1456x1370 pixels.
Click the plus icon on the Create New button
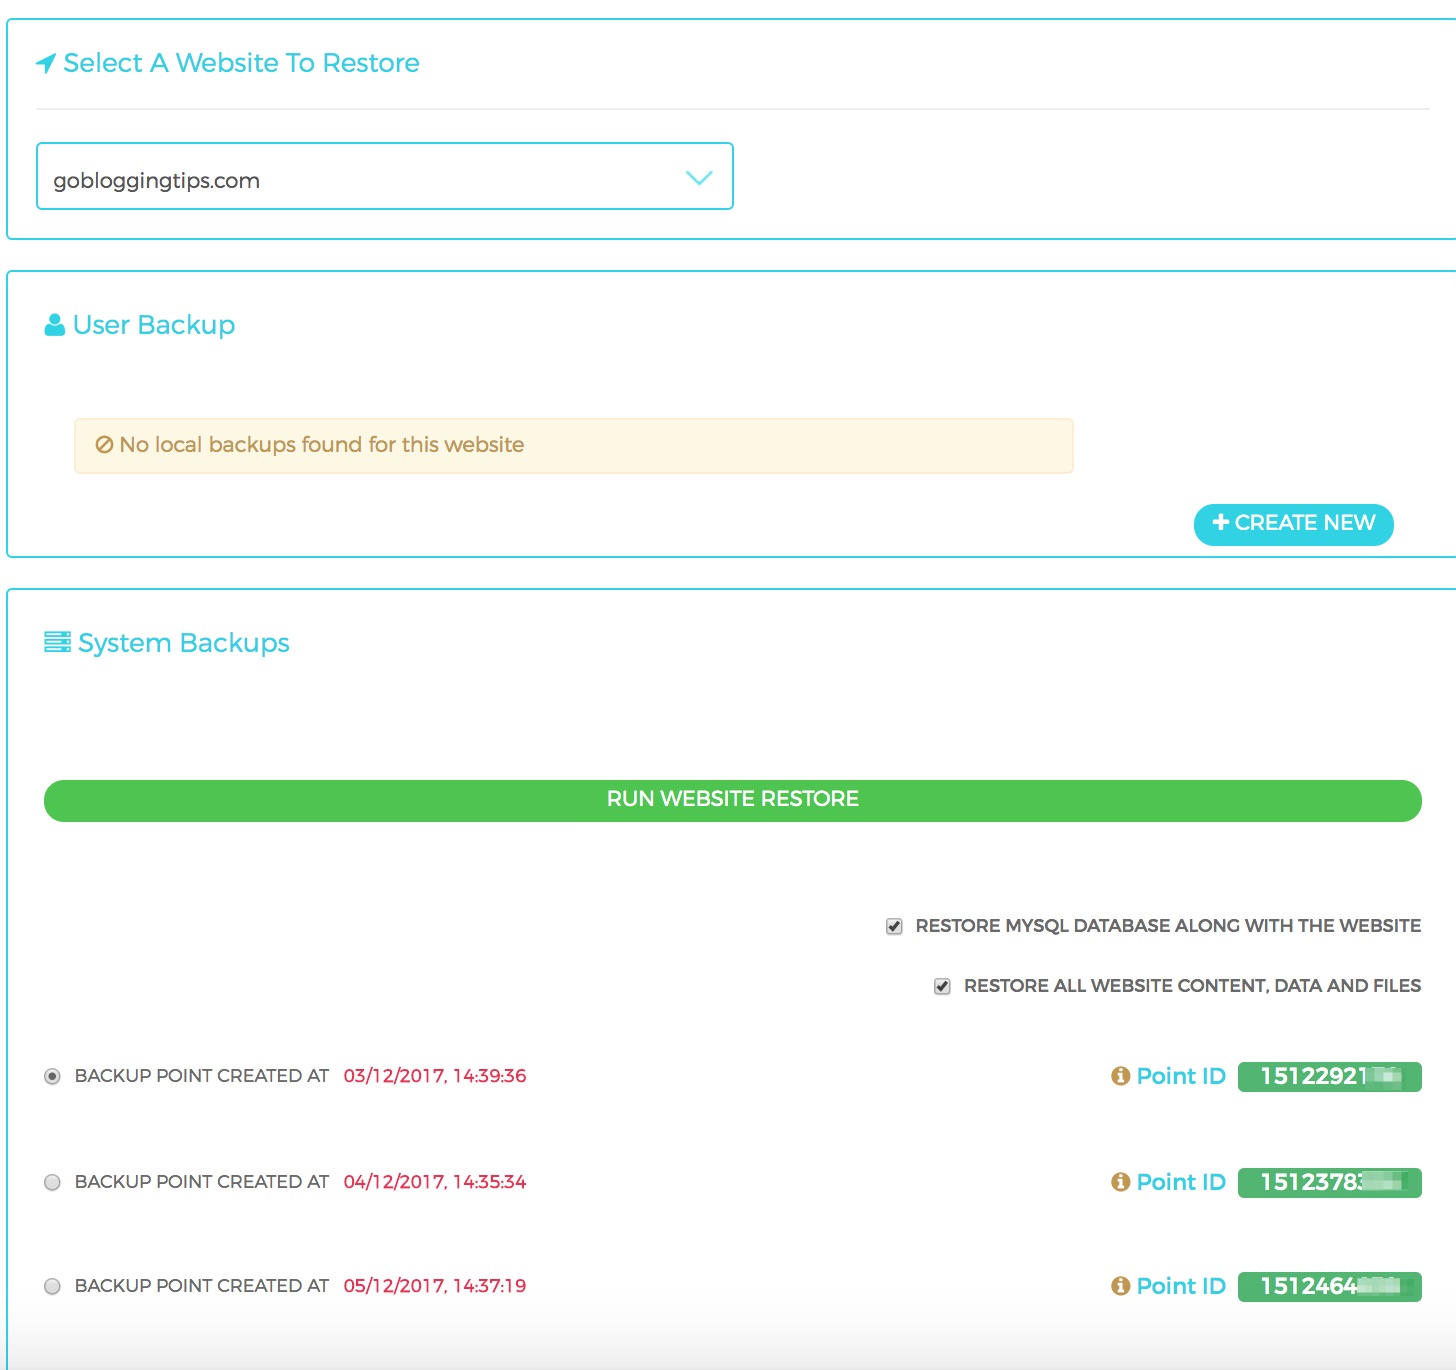point(1220,522)
